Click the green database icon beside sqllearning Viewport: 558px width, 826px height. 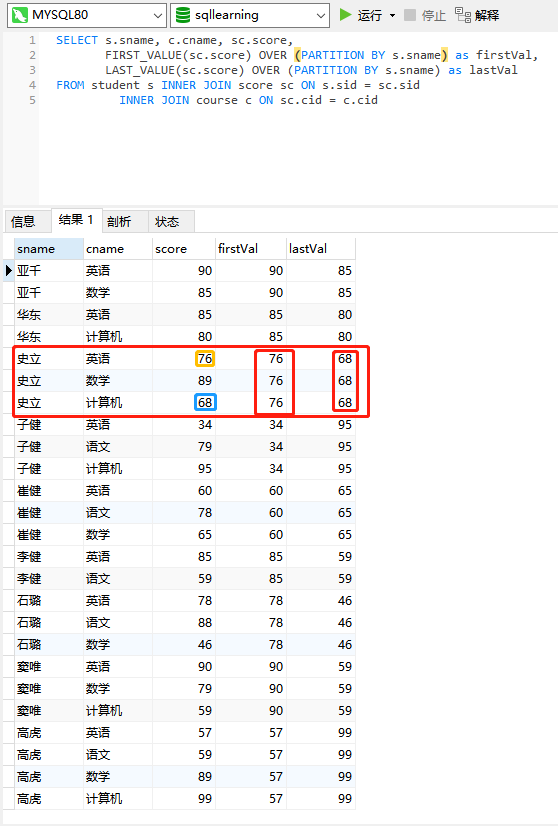[183, 15]
